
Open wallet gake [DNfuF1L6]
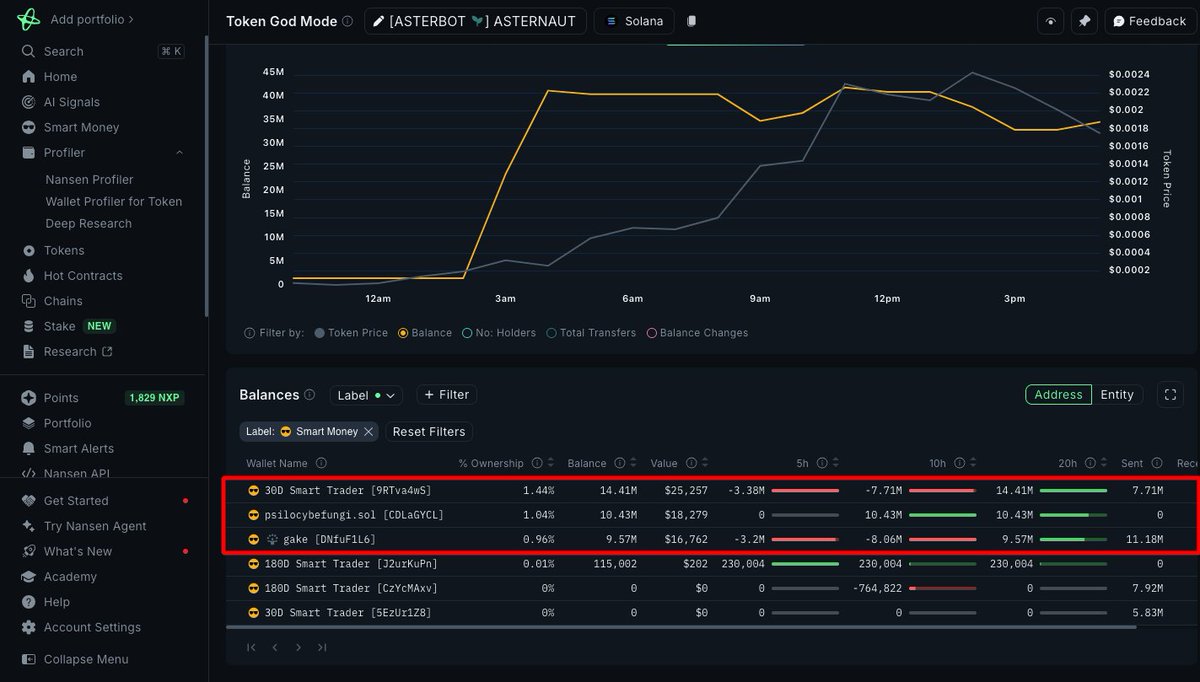pyautogui.click(x=329, y=540)
